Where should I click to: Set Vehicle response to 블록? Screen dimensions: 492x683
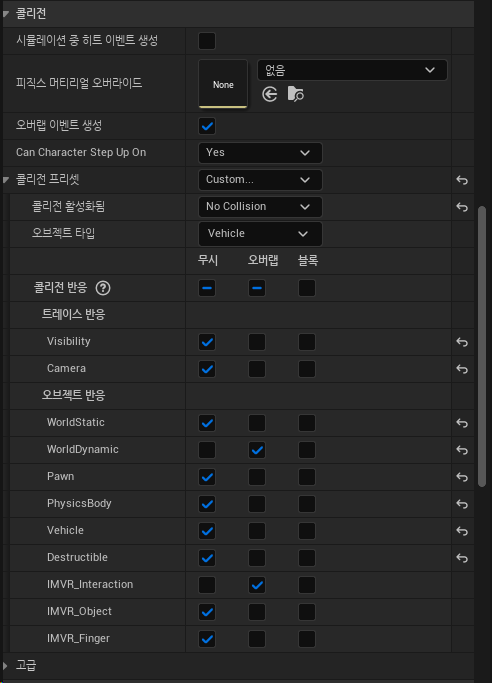click(x=307, y=531)
